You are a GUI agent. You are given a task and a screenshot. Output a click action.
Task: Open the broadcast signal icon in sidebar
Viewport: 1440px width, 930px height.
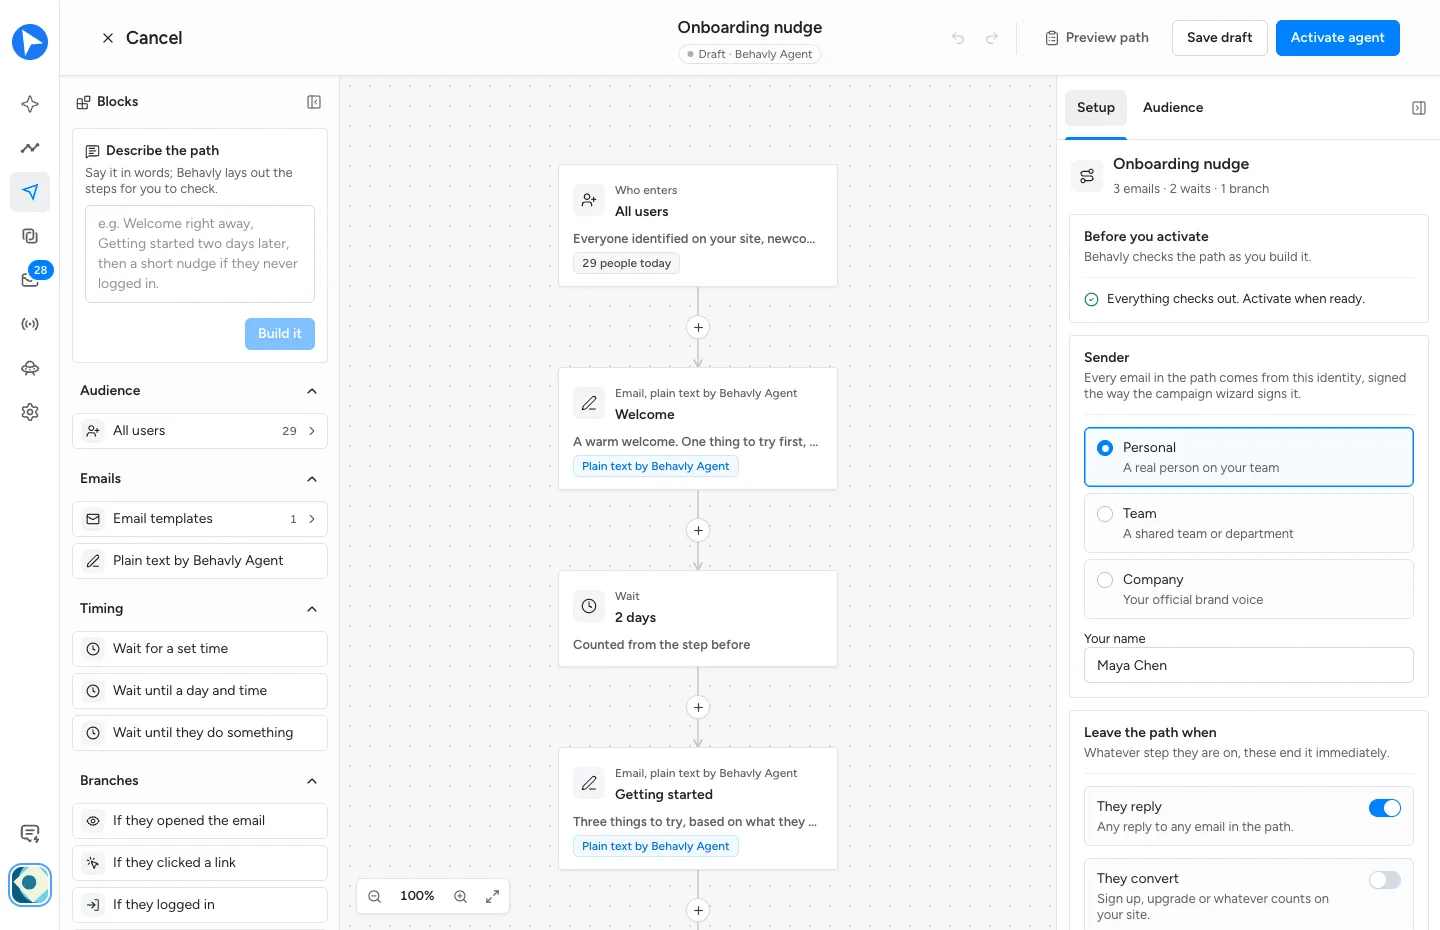[x=30, y=324]
